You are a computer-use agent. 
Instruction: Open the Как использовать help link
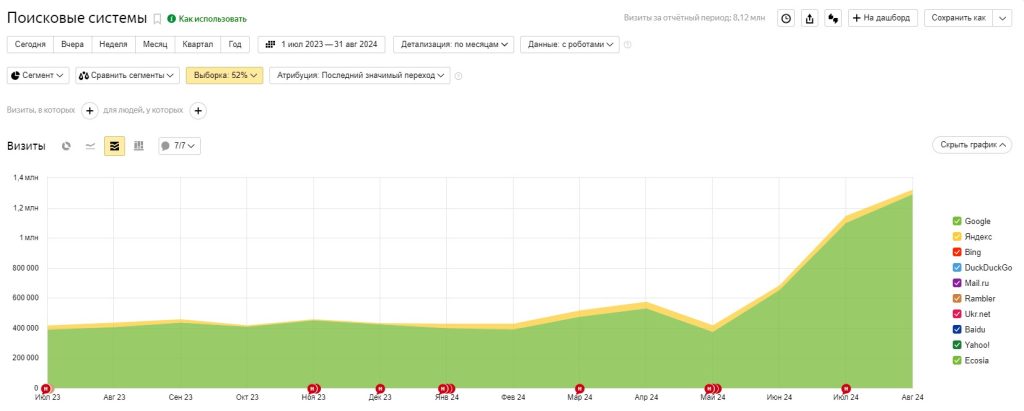click(x=207, y=19)
